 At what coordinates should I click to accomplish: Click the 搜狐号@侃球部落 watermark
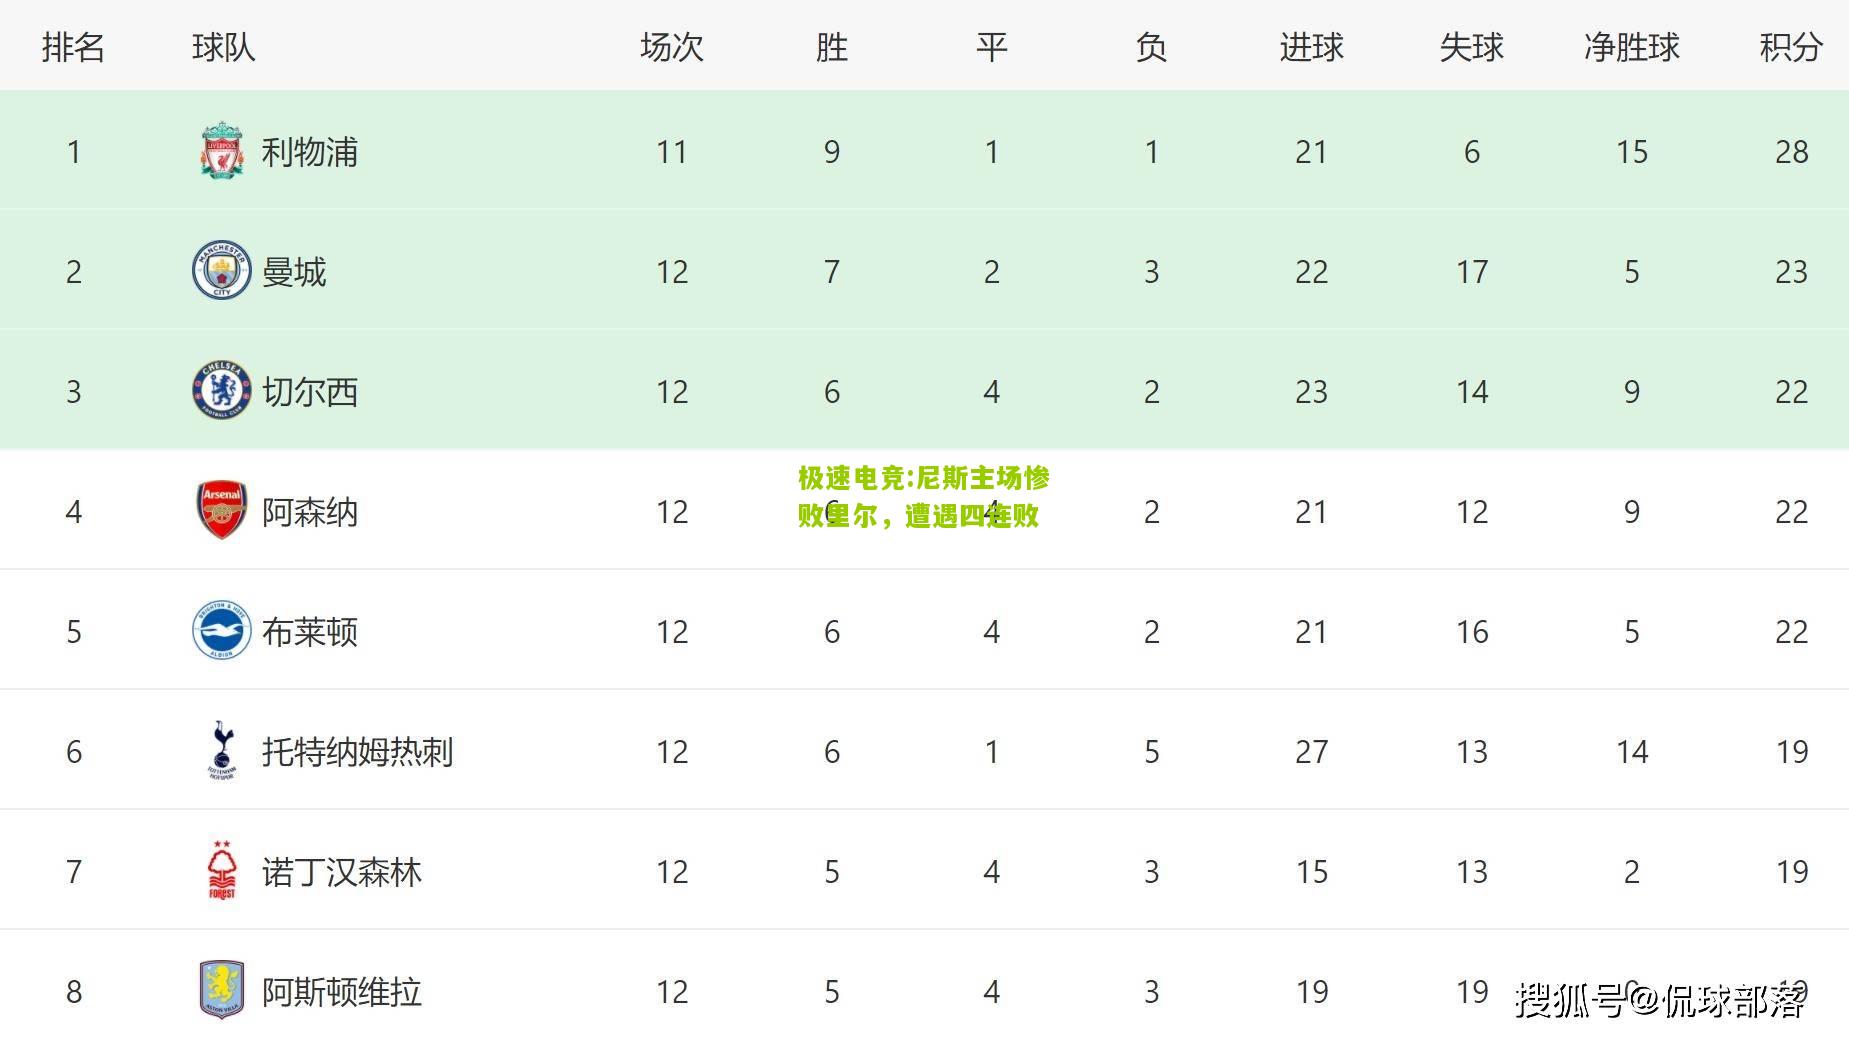pos(1660,999)
